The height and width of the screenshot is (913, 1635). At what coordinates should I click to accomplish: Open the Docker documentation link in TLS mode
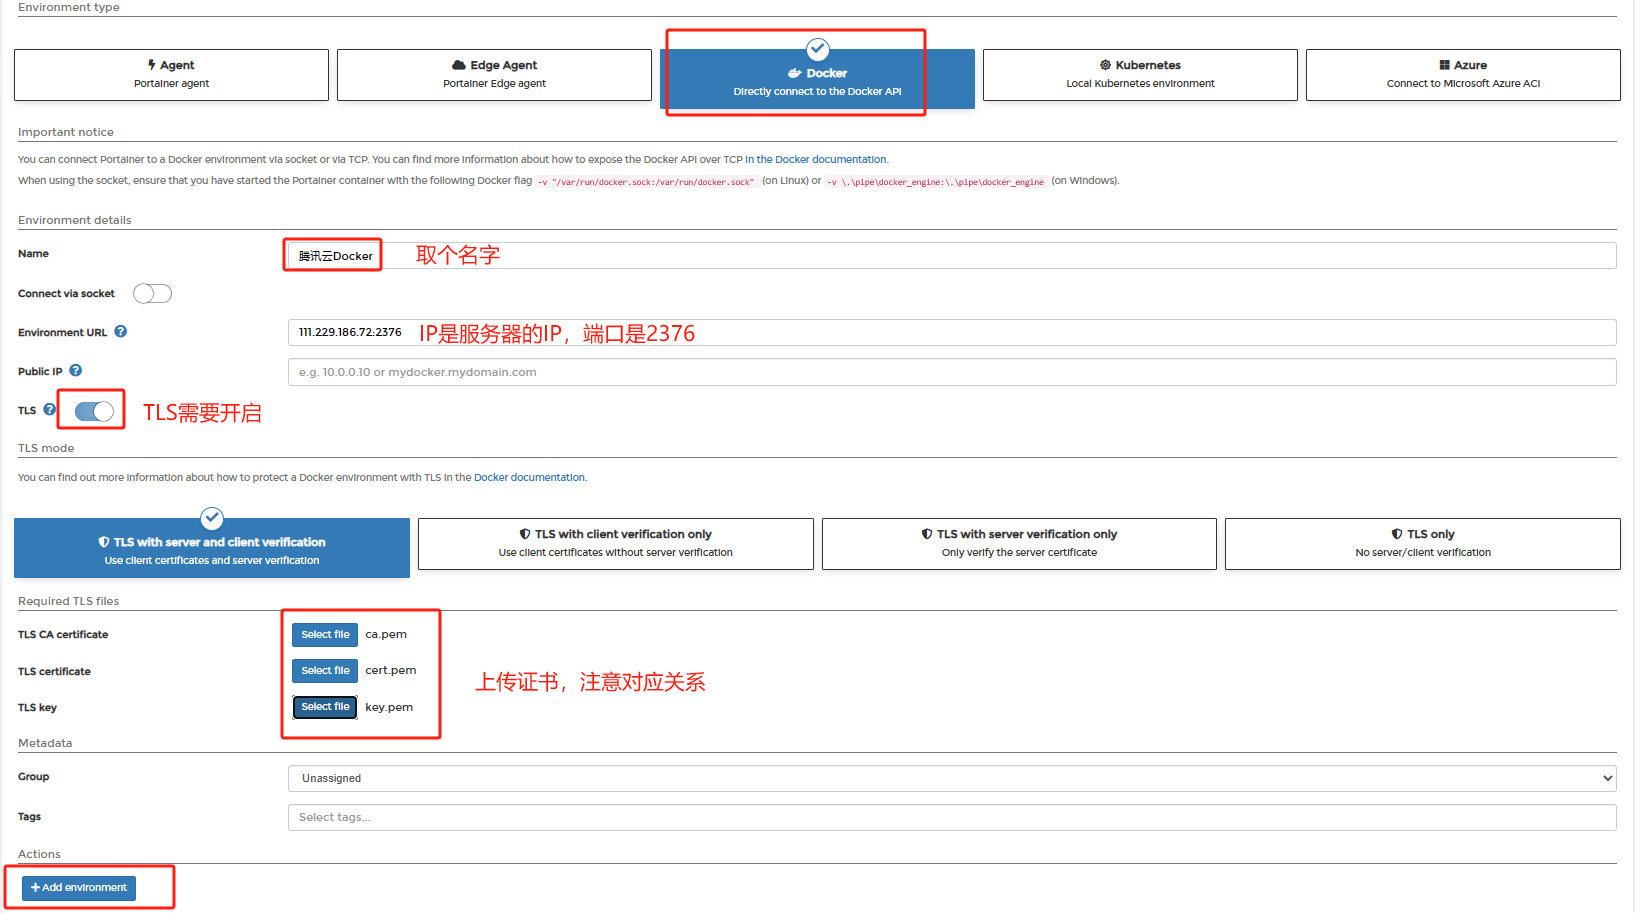529,478
